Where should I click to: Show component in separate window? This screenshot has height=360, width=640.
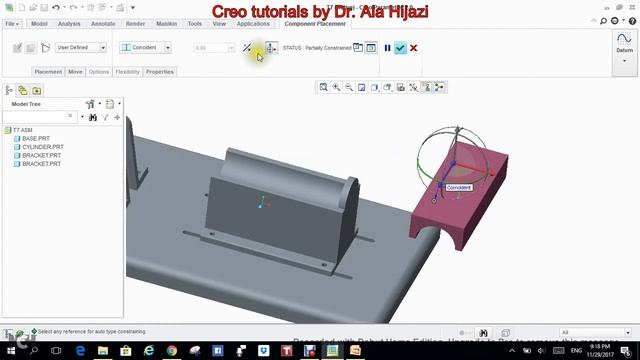point(358,48)
